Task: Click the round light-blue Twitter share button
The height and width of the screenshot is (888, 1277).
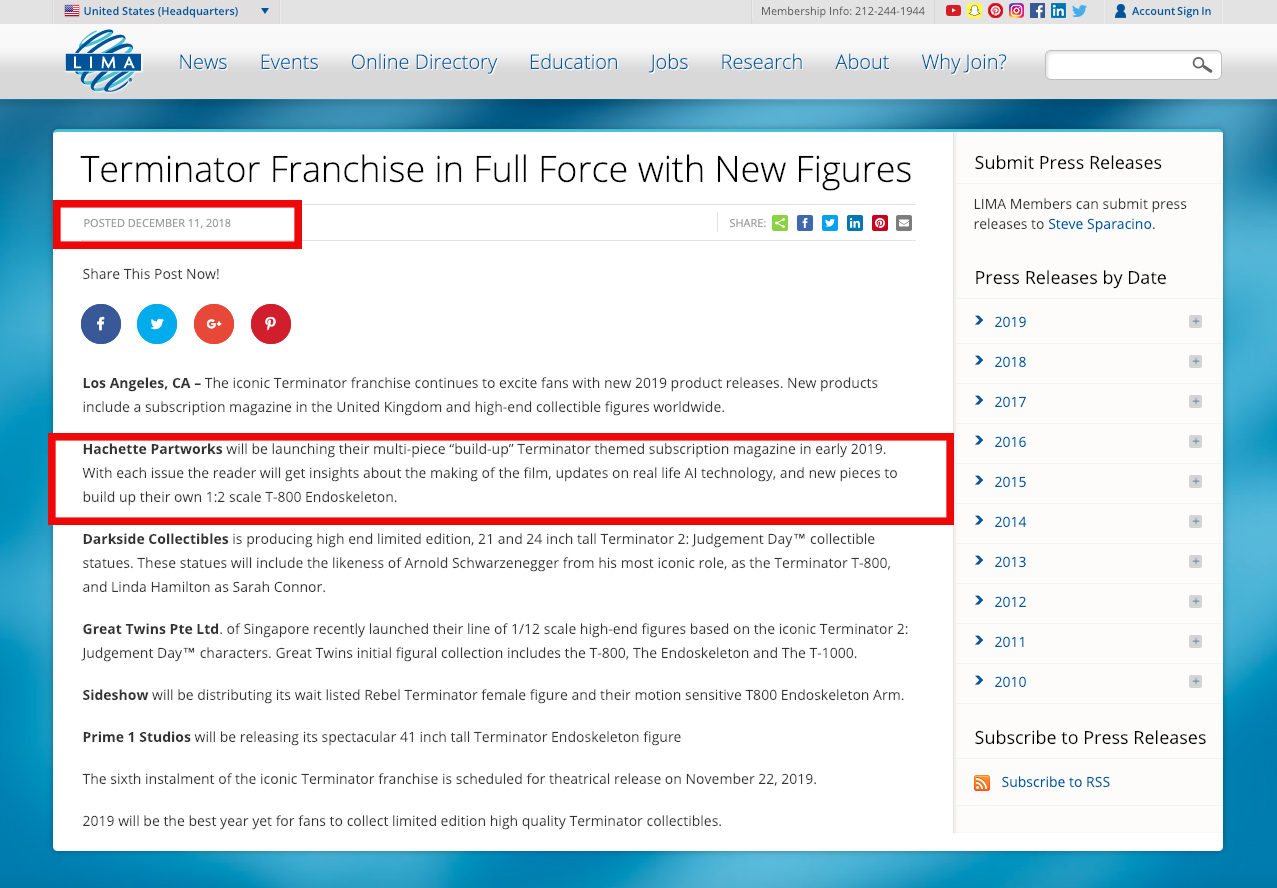Action: [157, 324]
